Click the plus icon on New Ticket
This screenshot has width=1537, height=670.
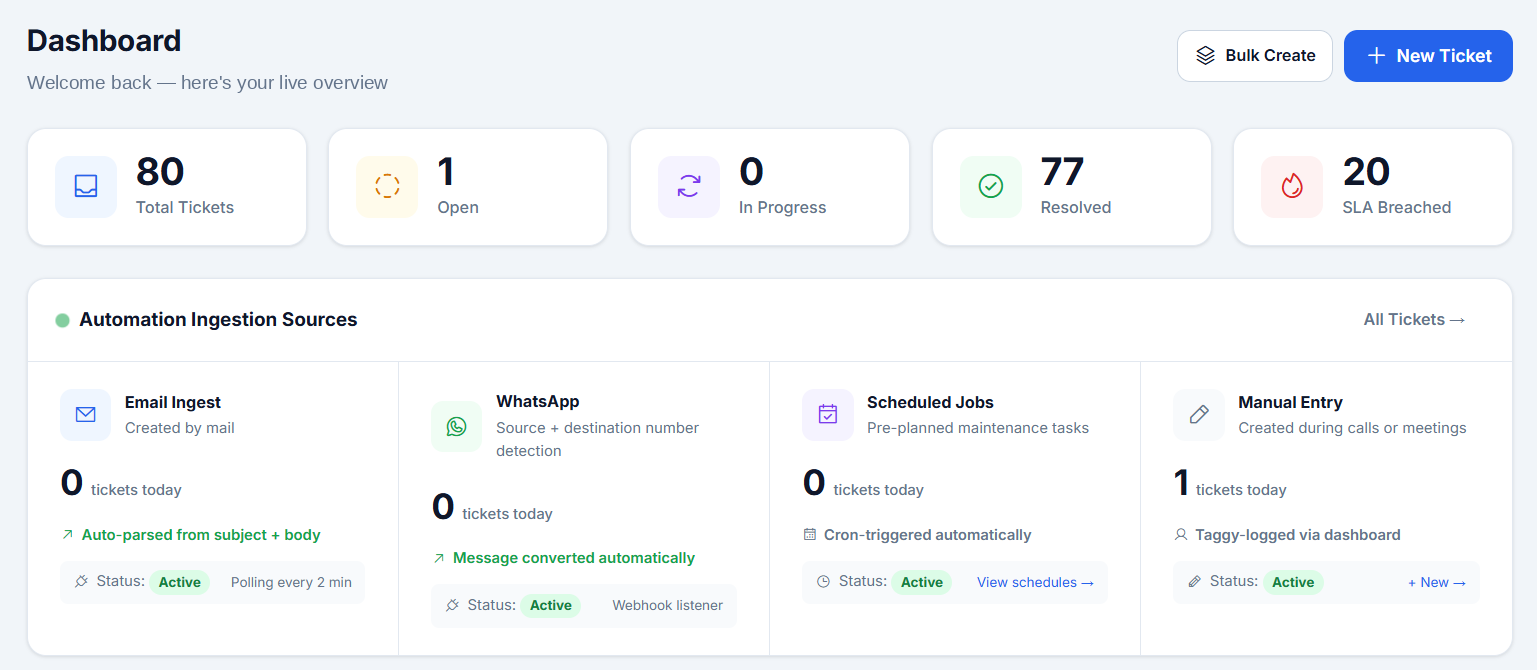(x=1376, y=56)
